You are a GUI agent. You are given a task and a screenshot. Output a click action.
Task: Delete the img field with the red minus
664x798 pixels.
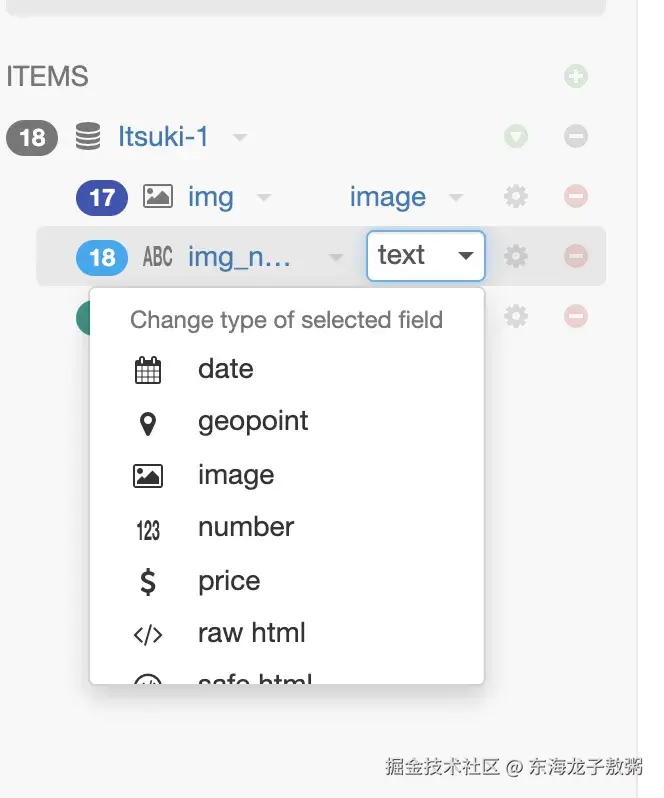pyautogui.click(x=575, y=197)
